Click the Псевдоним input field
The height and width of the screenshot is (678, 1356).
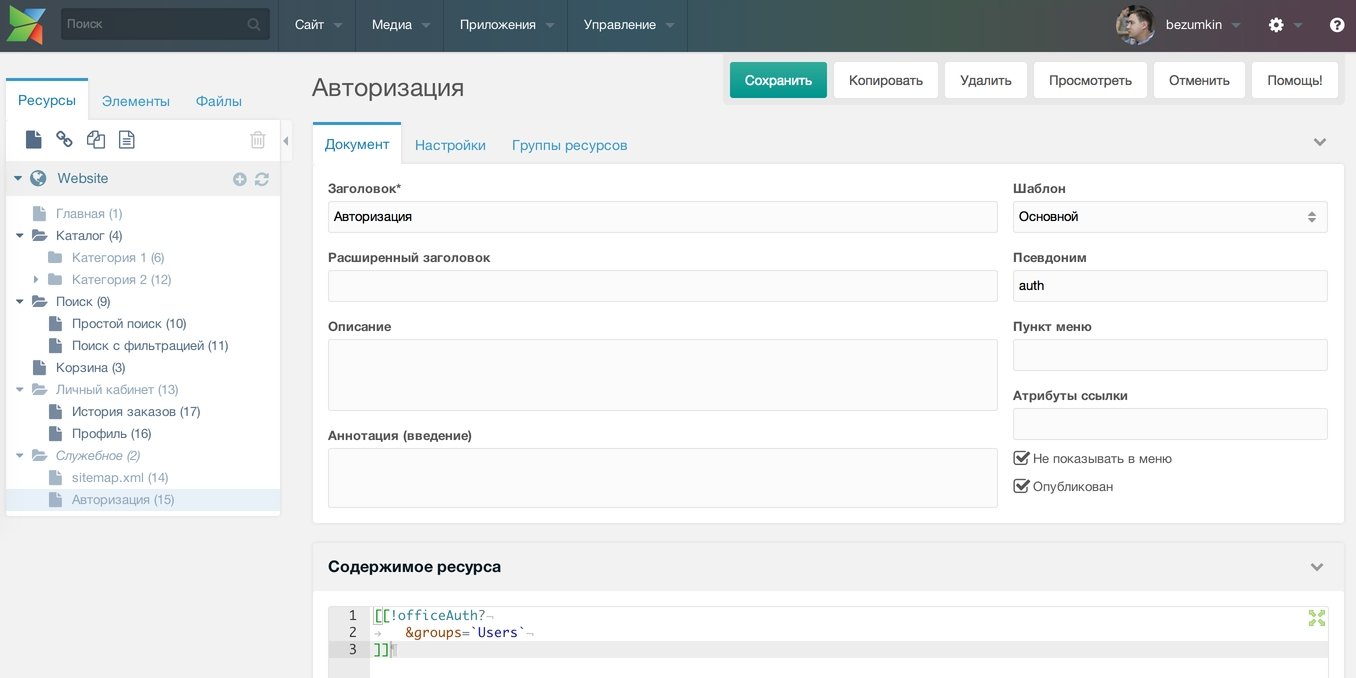pyautogui.click(x=1170, y=286)
